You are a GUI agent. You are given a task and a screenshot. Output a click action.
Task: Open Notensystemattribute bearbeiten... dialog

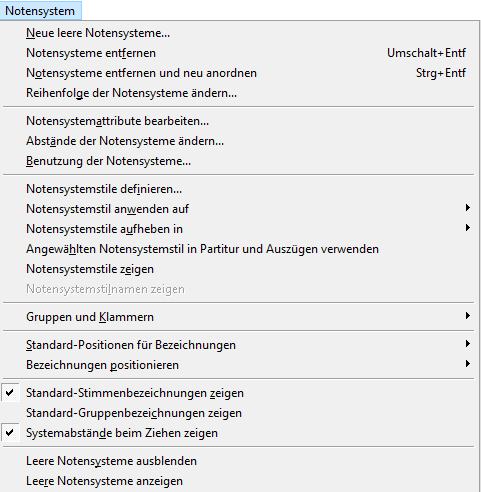(239, 121)
